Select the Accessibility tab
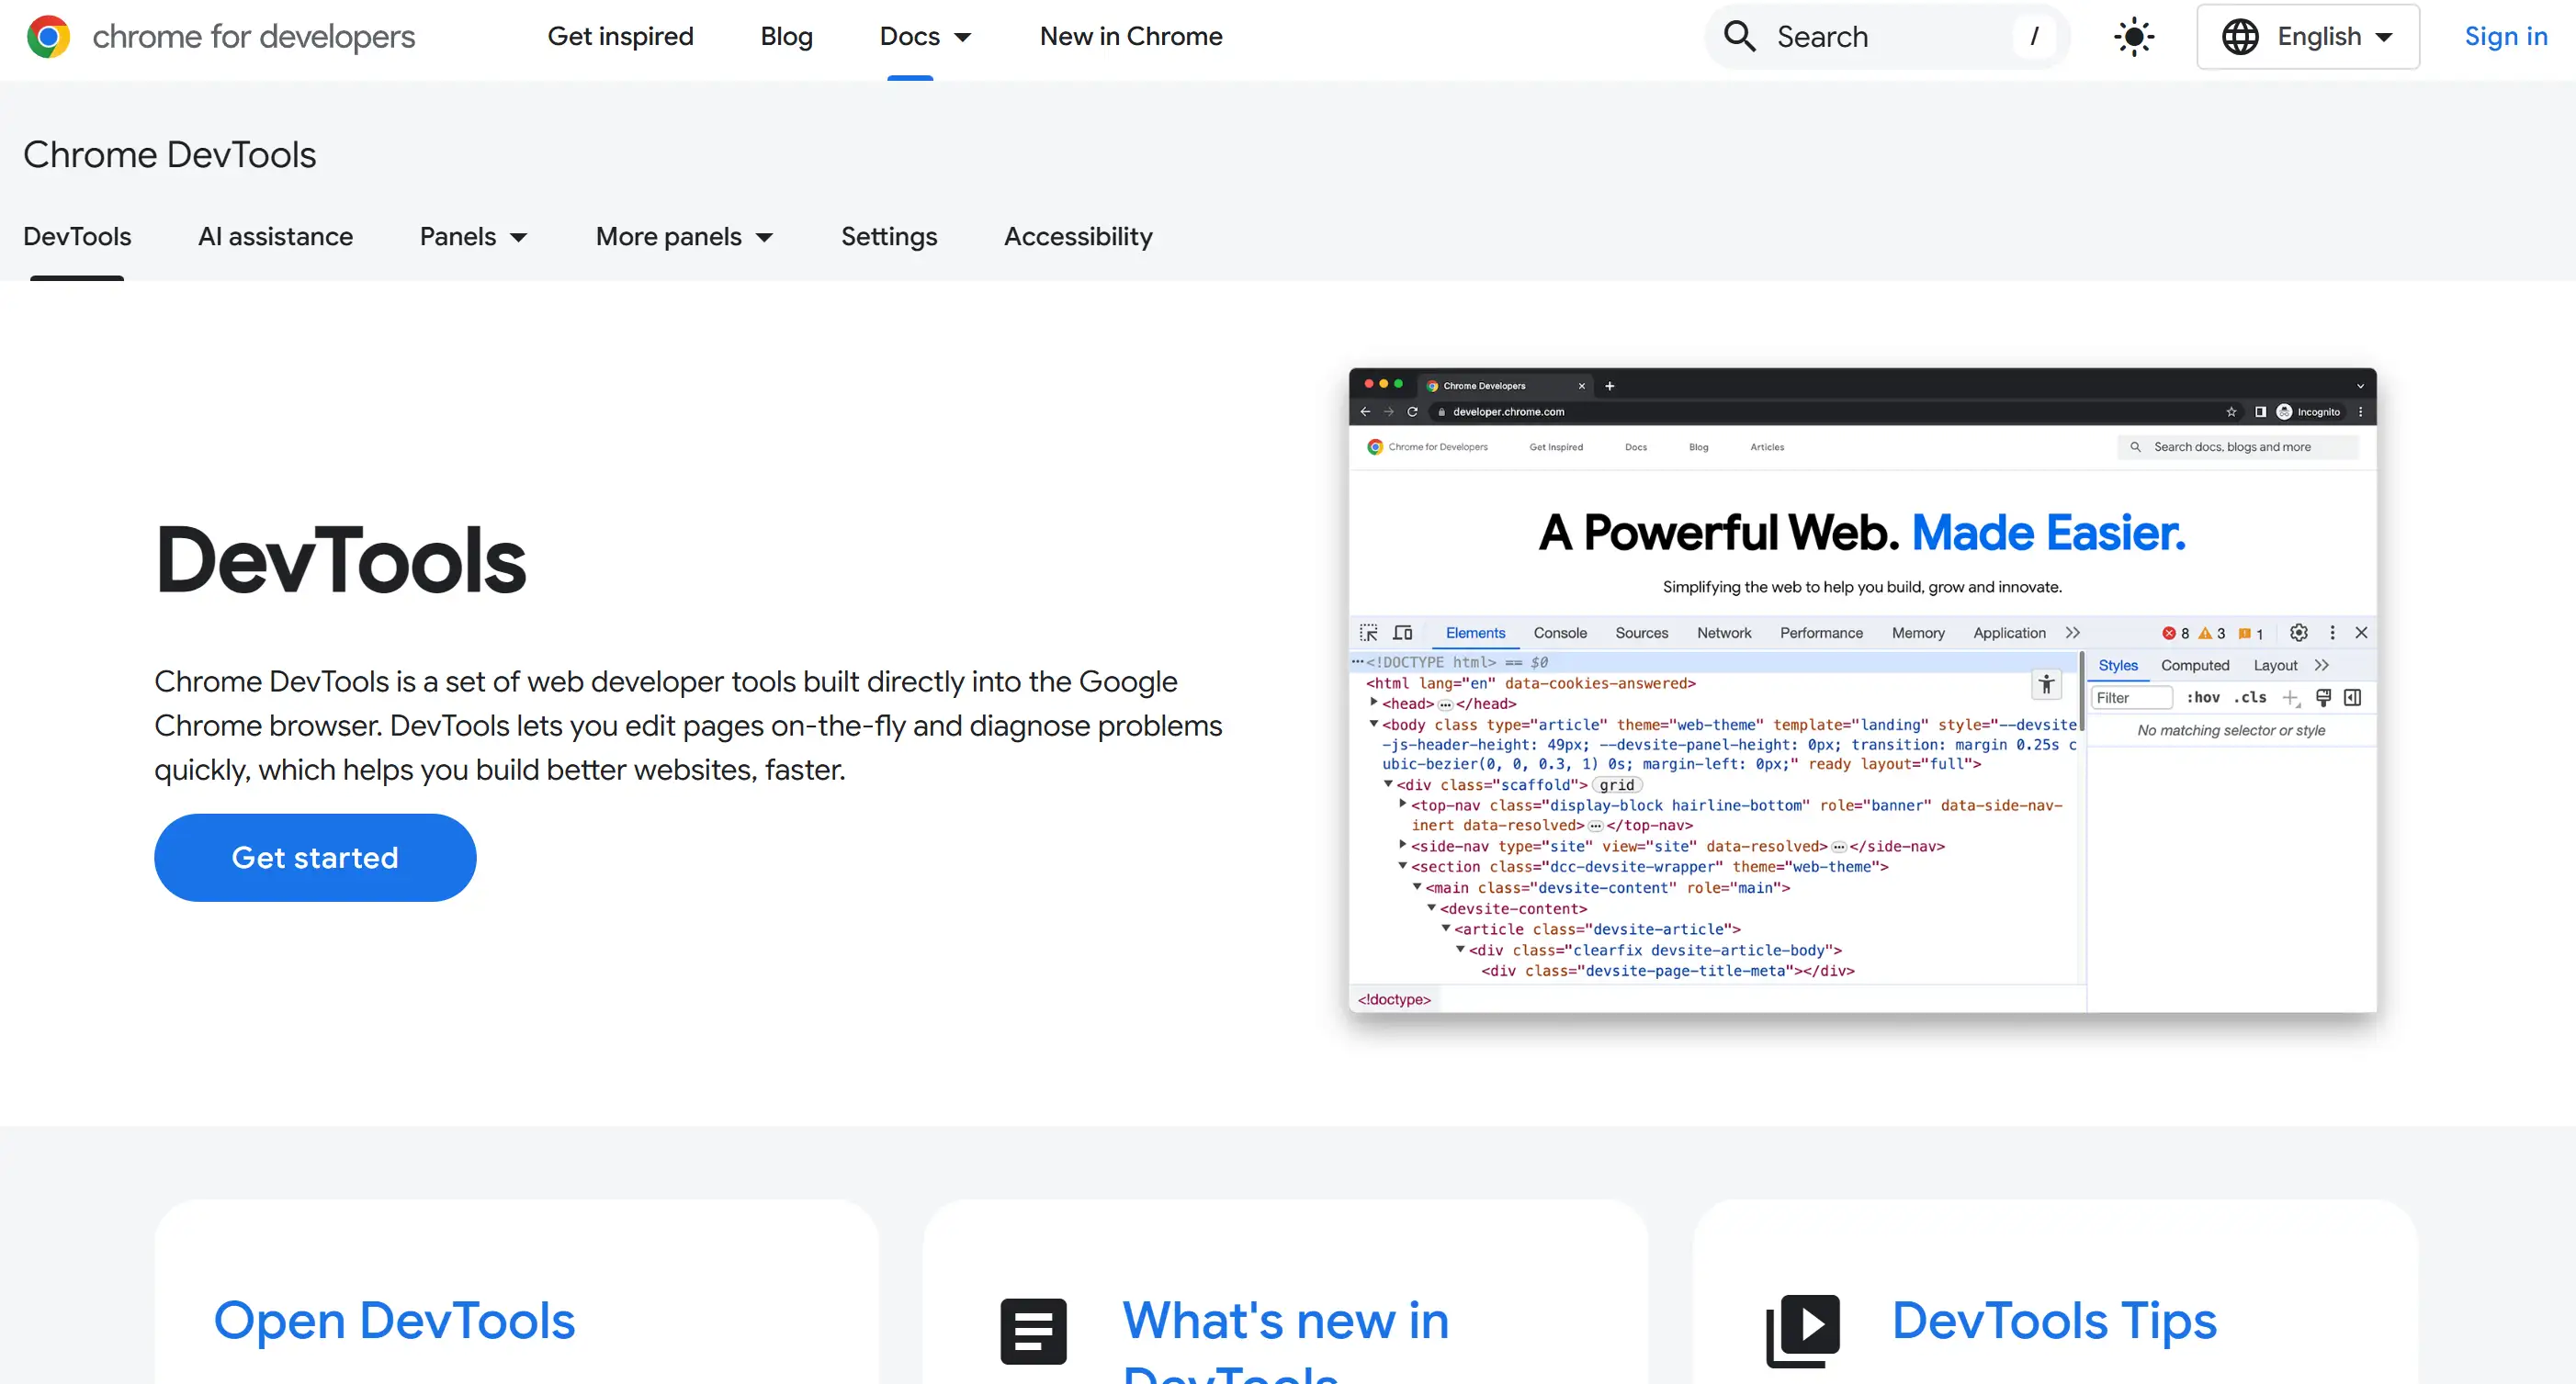 1078,237
